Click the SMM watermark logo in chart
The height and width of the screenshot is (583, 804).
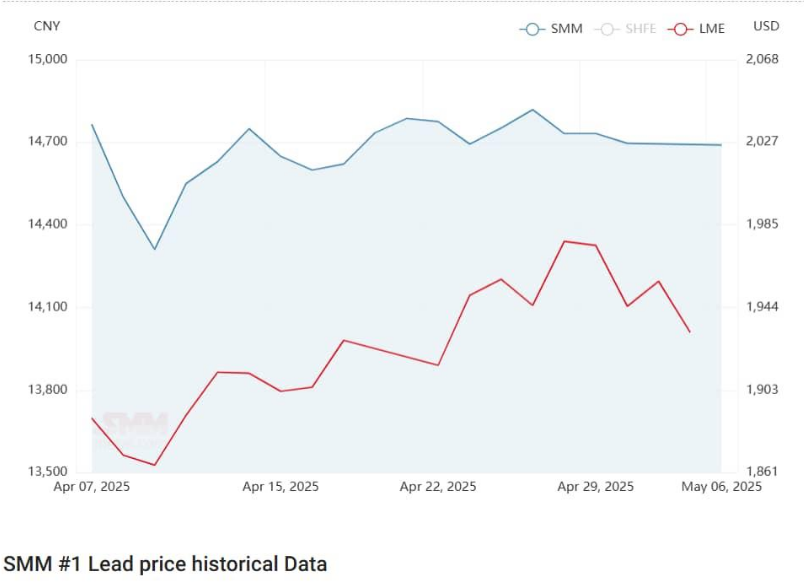[x=134, y=426]
